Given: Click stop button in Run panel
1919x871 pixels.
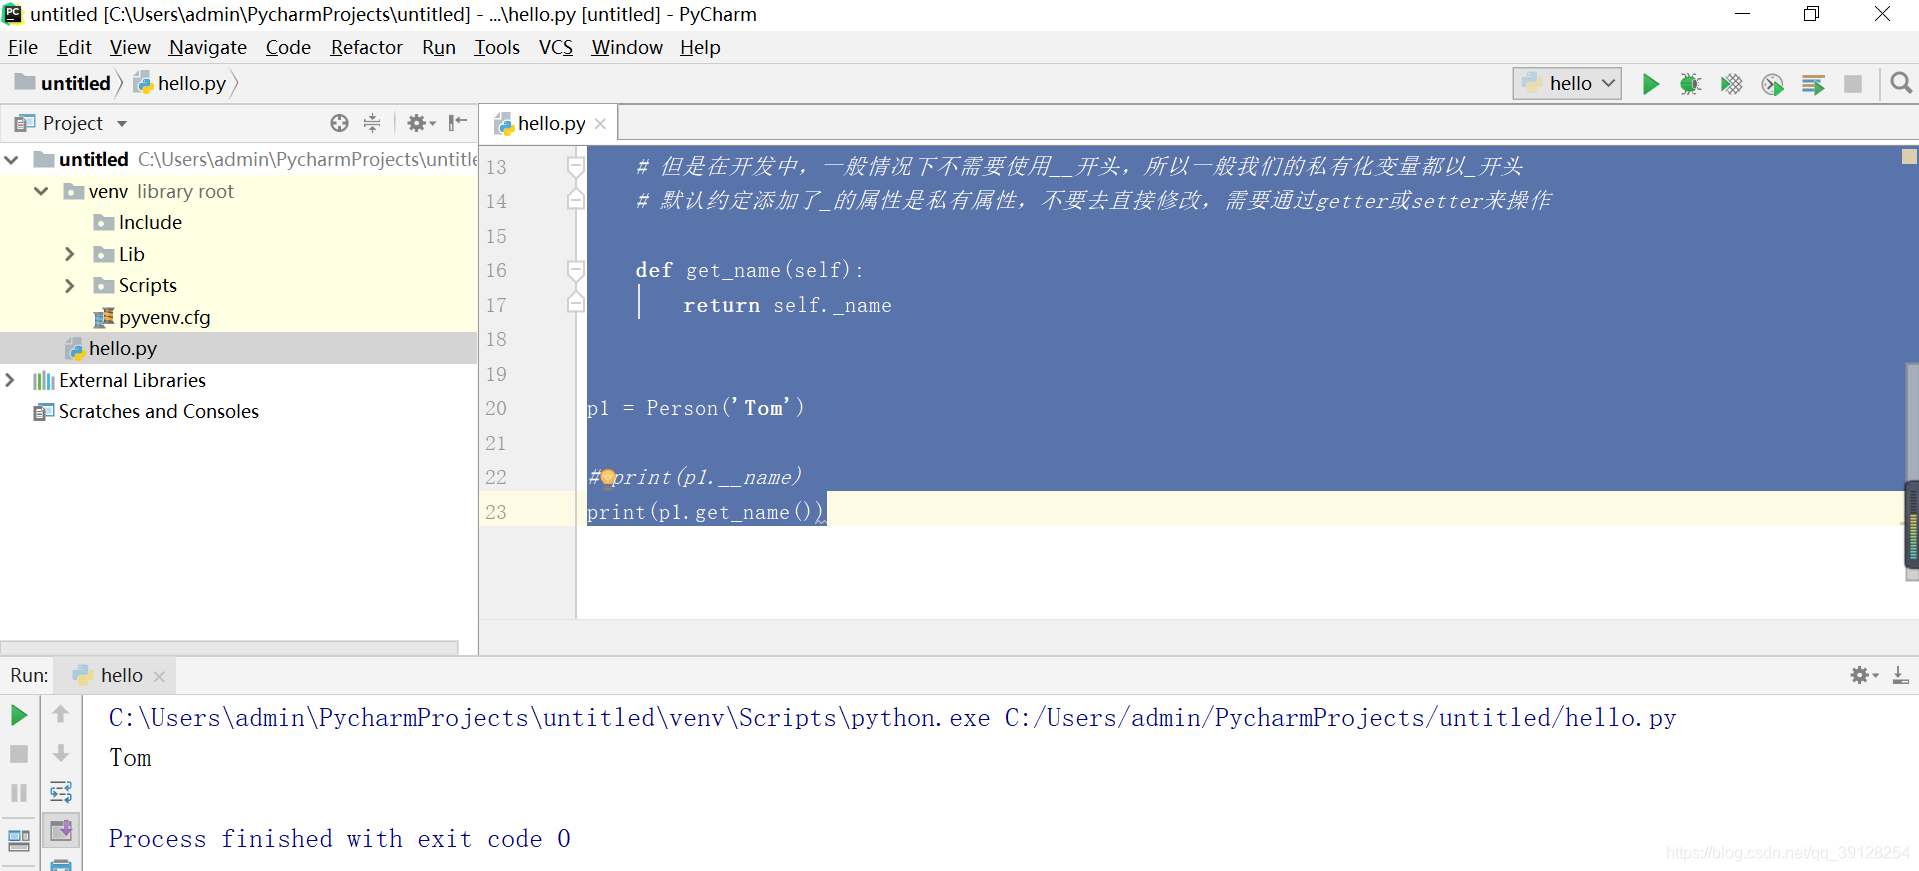Looking at the screenshot, I should 18,754.
